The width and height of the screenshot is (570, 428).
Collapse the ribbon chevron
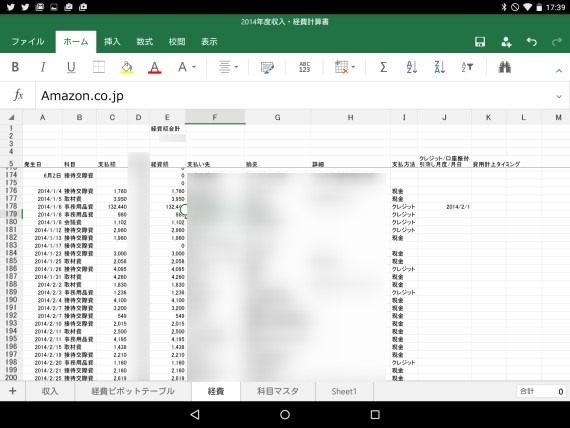pos(559,71)
